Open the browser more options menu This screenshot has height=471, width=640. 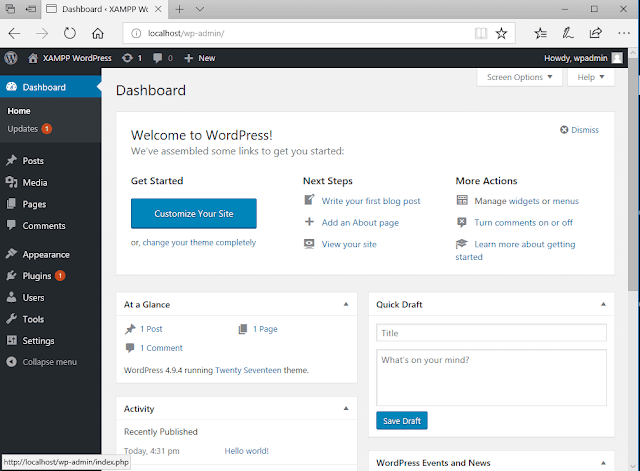(624, 33)
